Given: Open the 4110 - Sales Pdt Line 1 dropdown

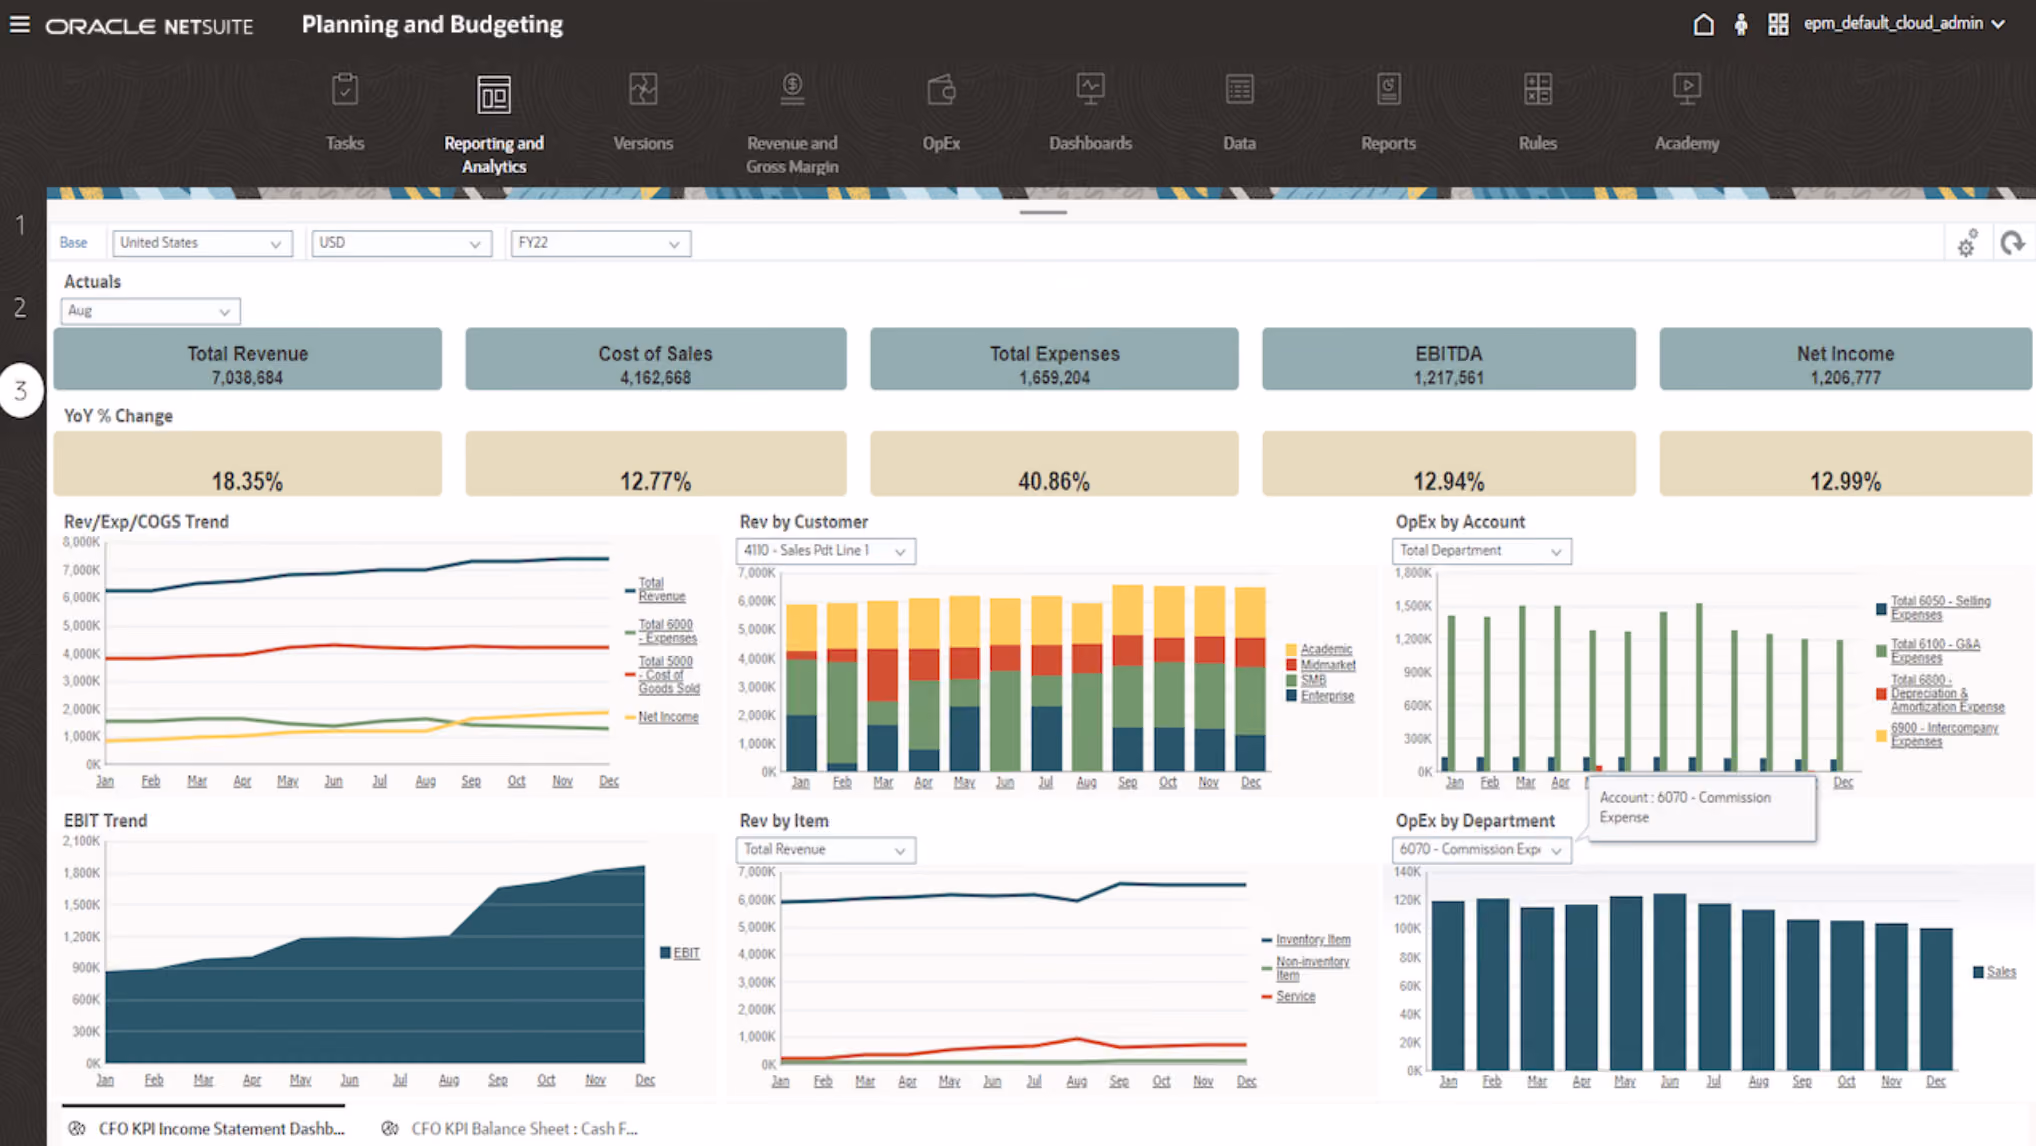Looking at the screenshot, I should [825, 551].
